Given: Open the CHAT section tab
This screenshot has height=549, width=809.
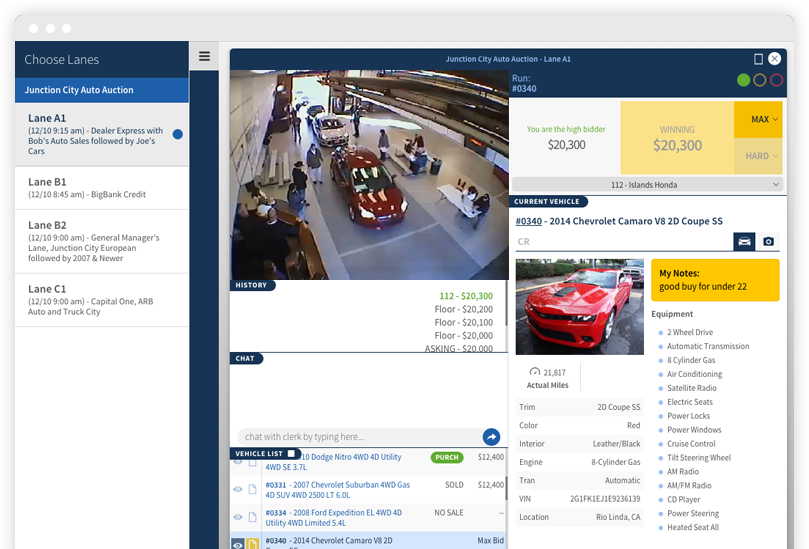Looking at the screenshot, I should pos(246,358).
